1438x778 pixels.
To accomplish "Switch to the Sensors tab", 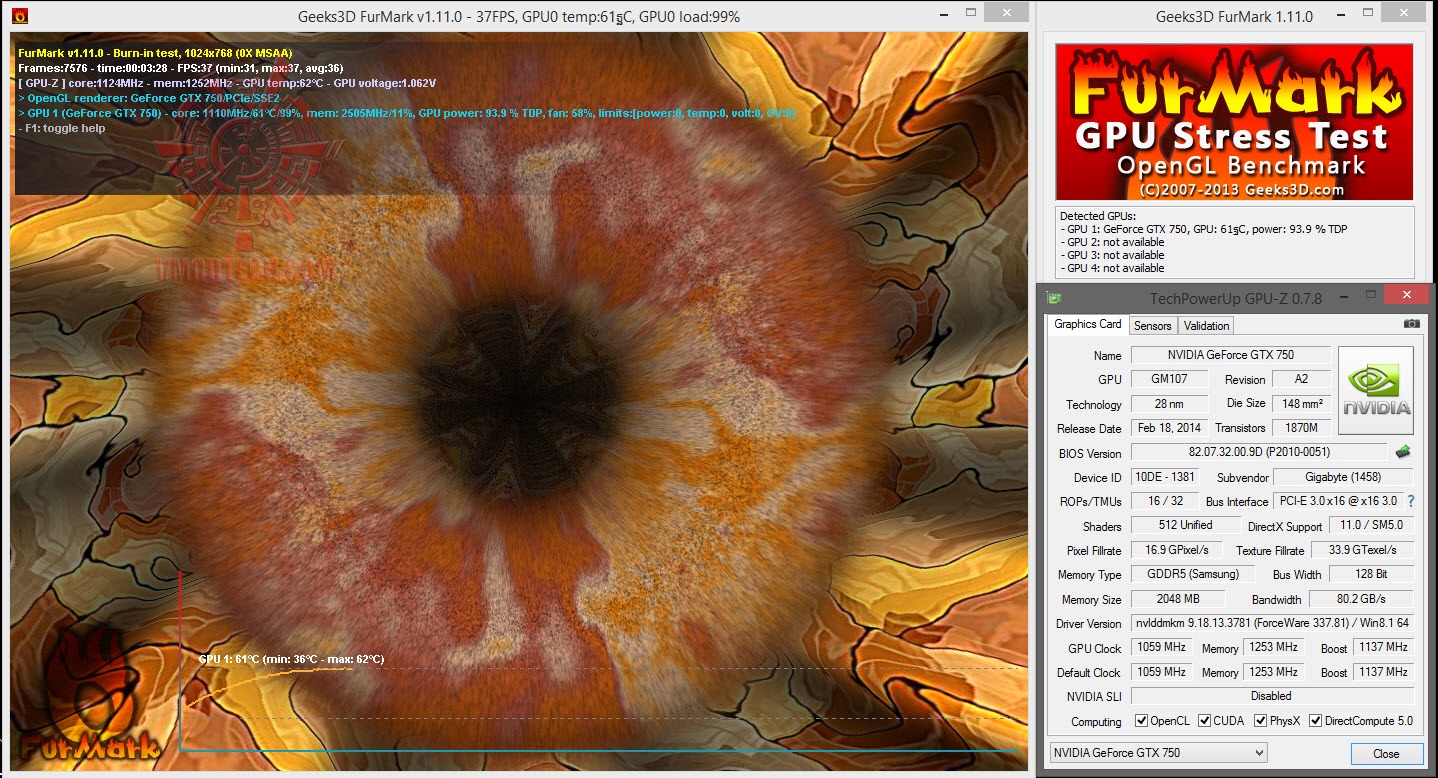I will [x=1152, y=325].
